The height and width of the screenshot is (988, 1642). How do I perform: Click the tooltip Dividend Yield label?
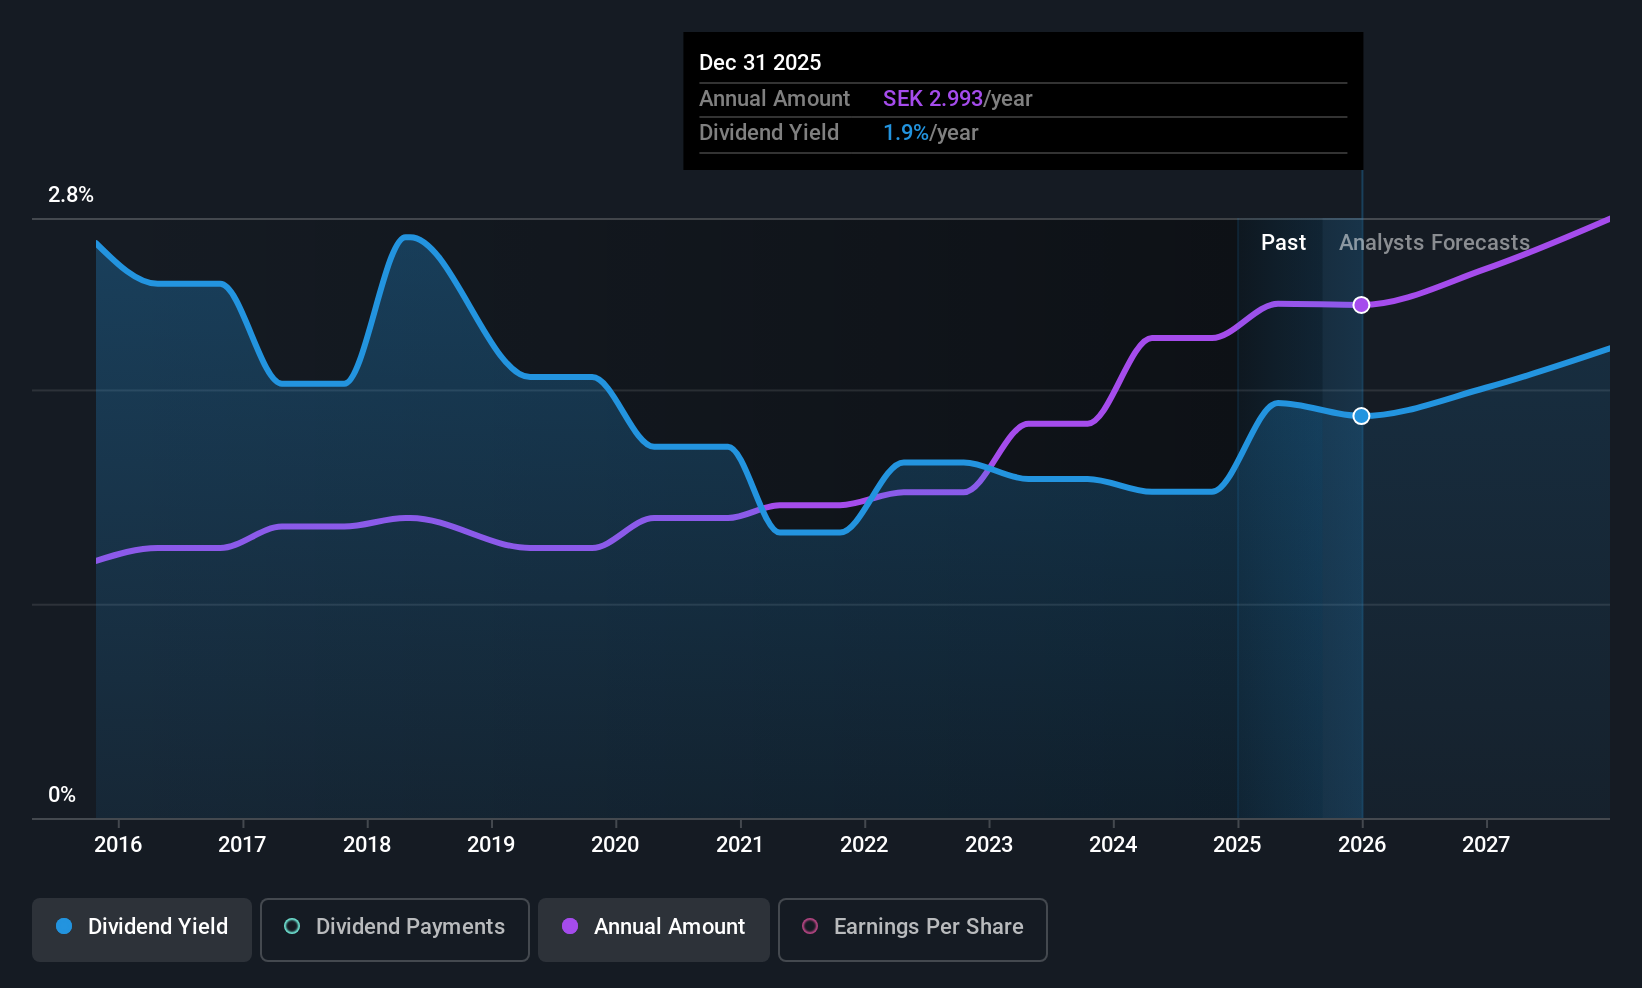coord(768,133)
